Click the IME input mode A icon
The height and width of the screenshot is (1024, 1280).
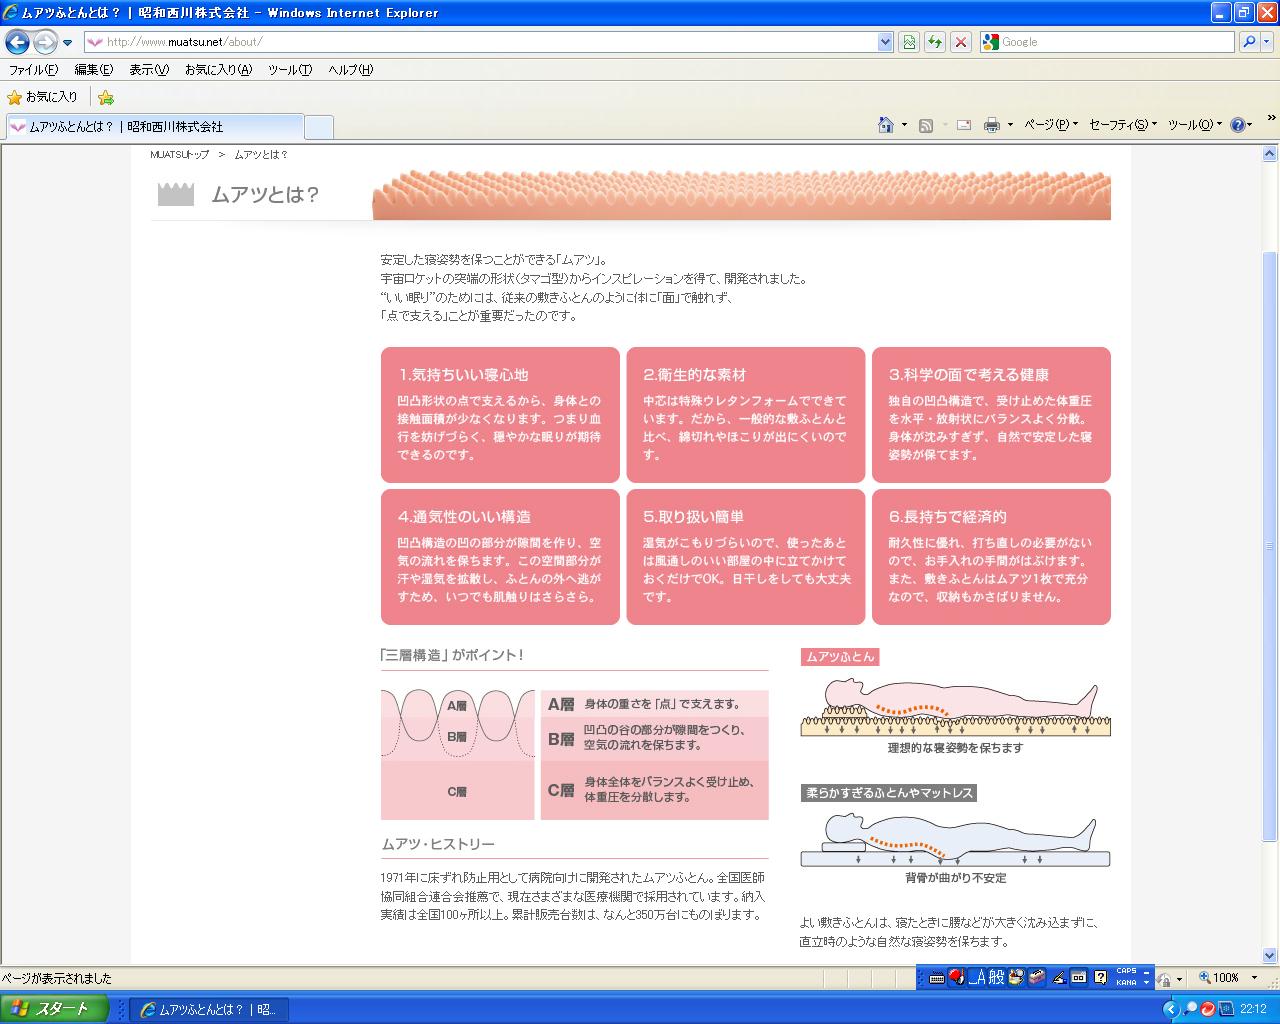click(x=977, y=978)
